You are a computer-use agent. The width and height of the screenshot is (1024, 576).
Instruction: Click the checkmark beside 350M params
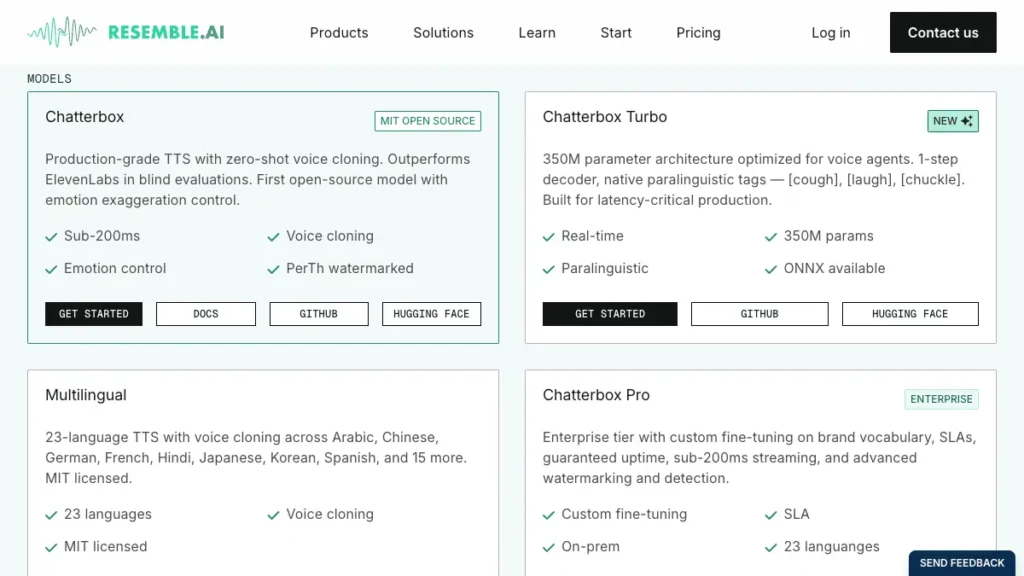(771, 236)
